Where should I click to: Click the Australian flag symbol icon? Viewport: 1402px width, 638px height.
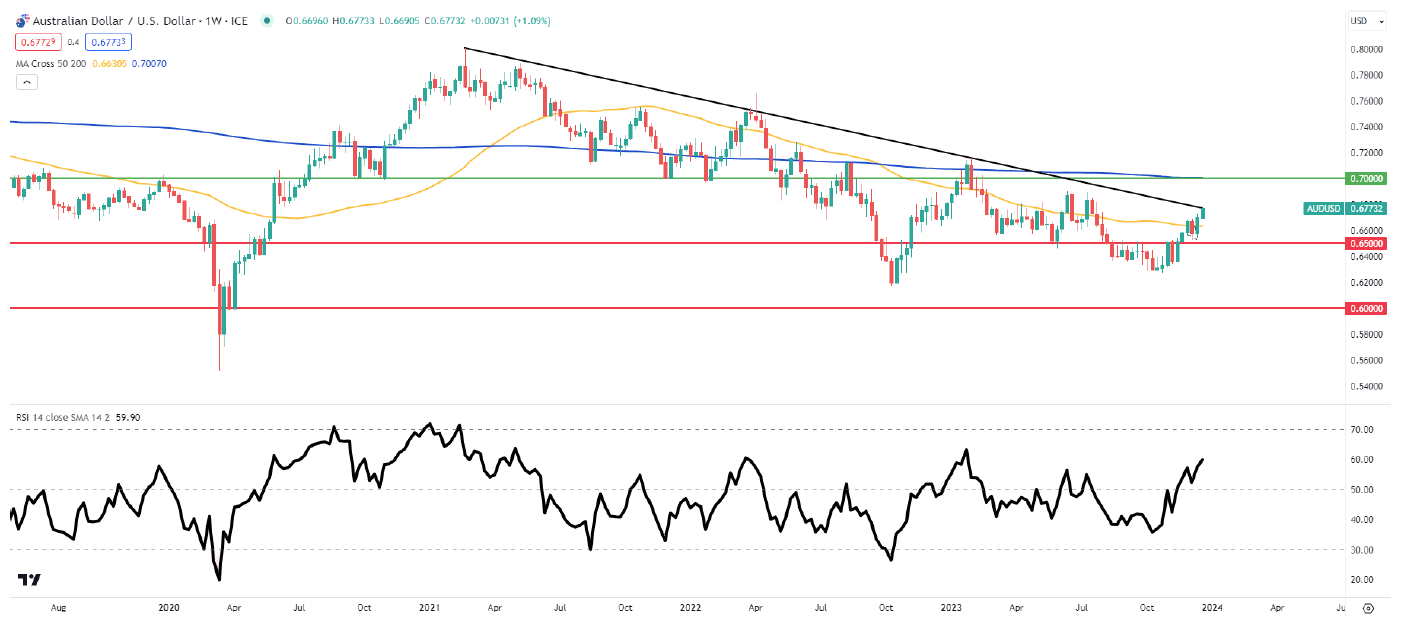point(22,21)
